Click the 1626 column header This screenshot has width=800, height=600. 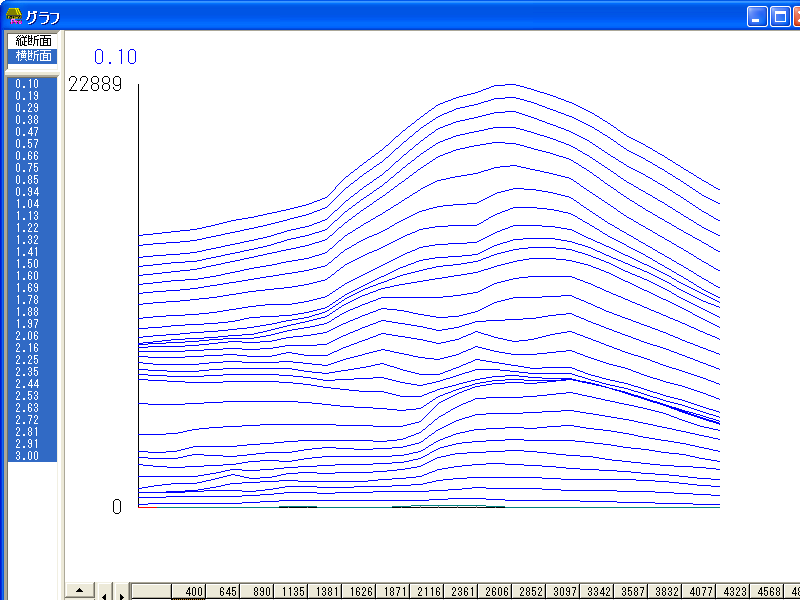[359, 592]
